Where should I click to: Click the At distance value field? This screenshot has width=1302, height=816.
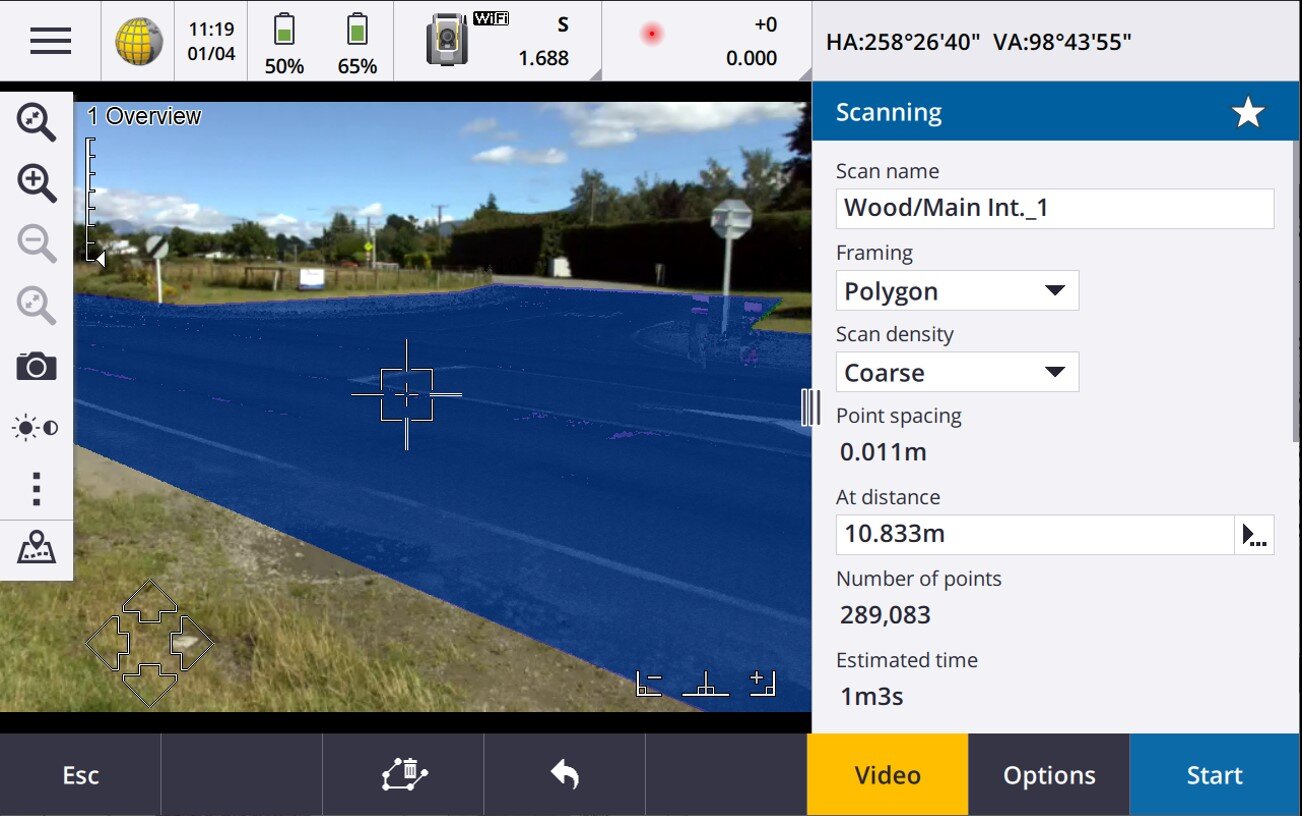1035,535
